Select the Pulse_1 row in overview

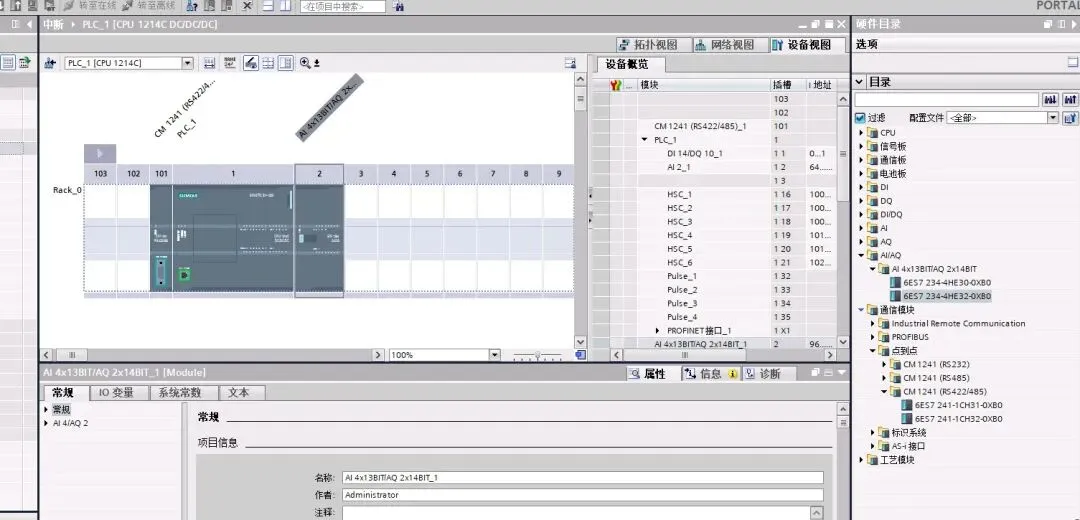pos(716,276)
